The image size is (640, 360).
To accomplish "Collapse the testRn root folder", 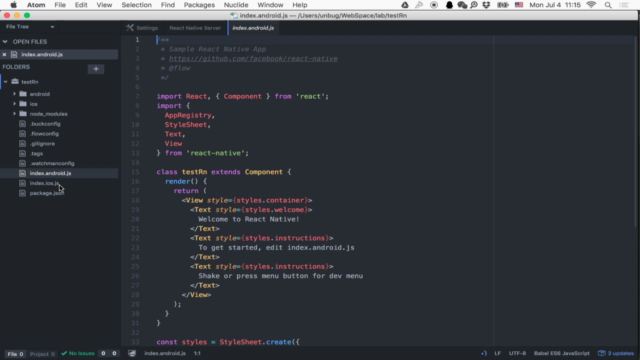I will (5, 82).
